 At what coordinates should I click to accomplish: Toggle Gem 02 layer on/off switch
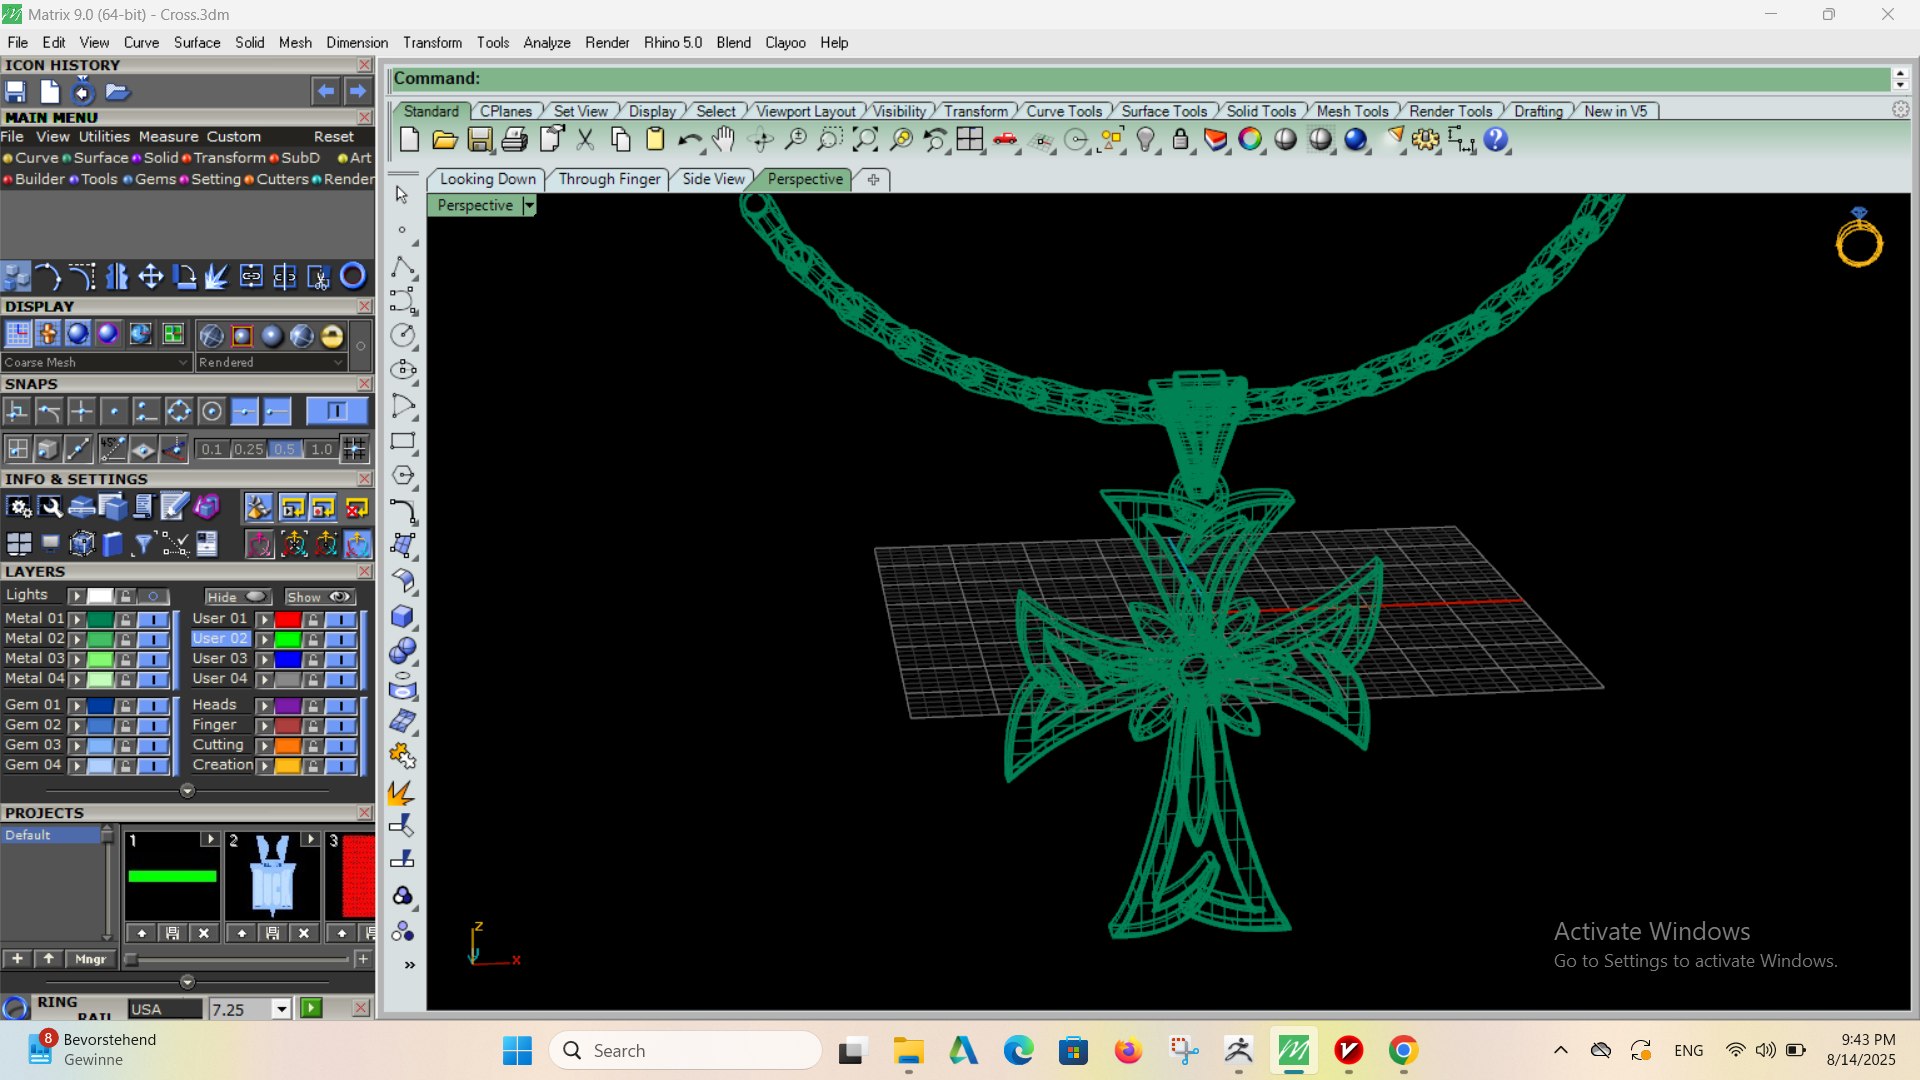153,726
